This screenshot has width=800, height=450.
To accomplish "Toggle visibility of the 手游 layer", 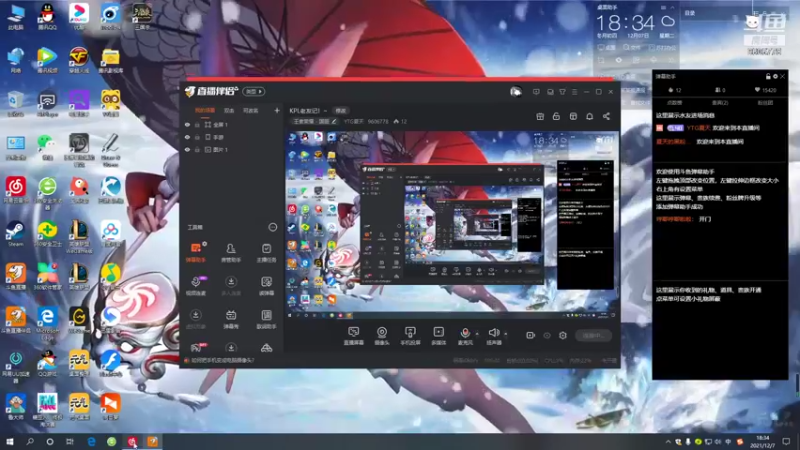I will coord(187,137).
